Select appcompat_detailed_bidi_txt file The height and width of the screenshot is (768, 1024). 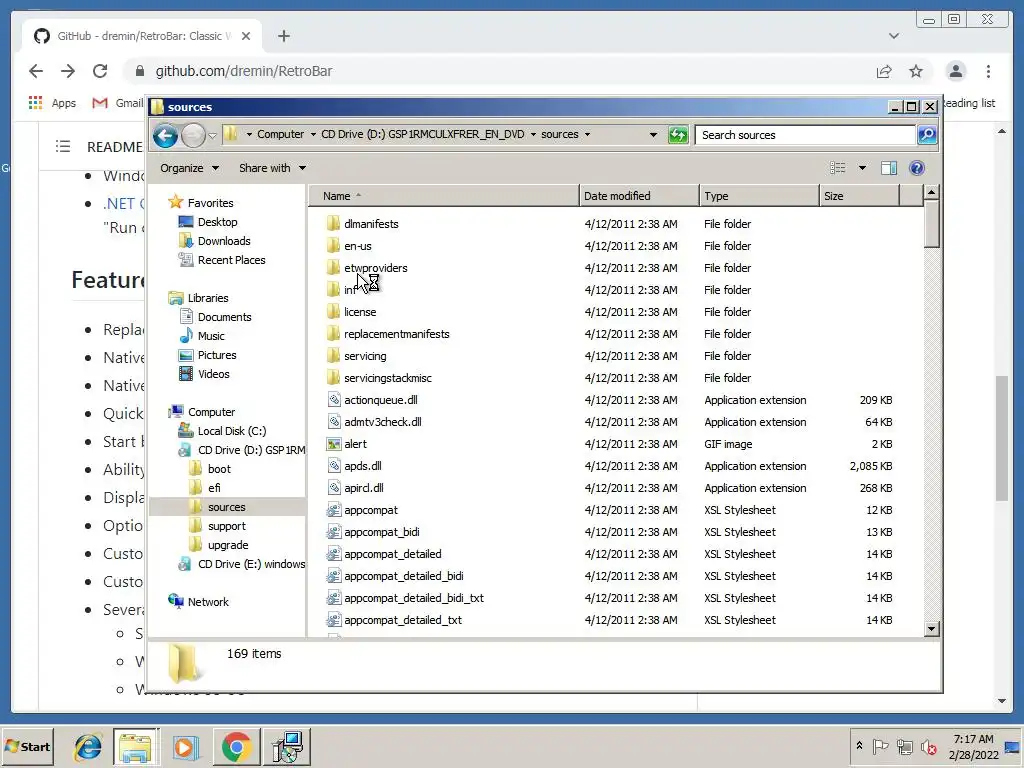pyautogui.click(x=414, y=598)
